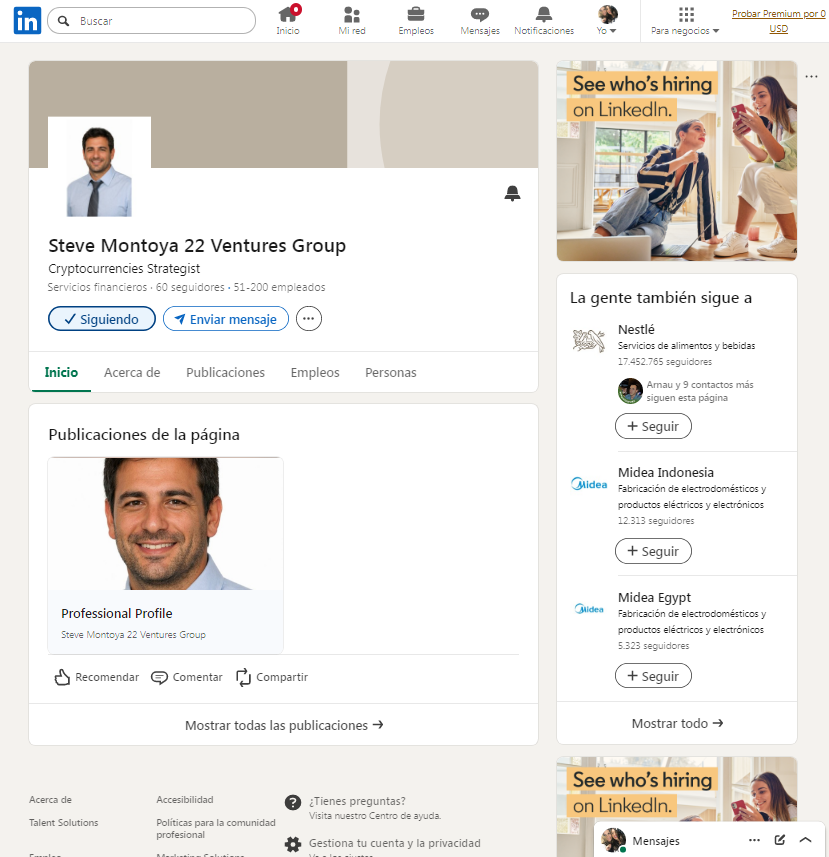Follow Midea Egypt with Seguir
The height and width of the screenshot is (857, 829).
pos(653,676)
